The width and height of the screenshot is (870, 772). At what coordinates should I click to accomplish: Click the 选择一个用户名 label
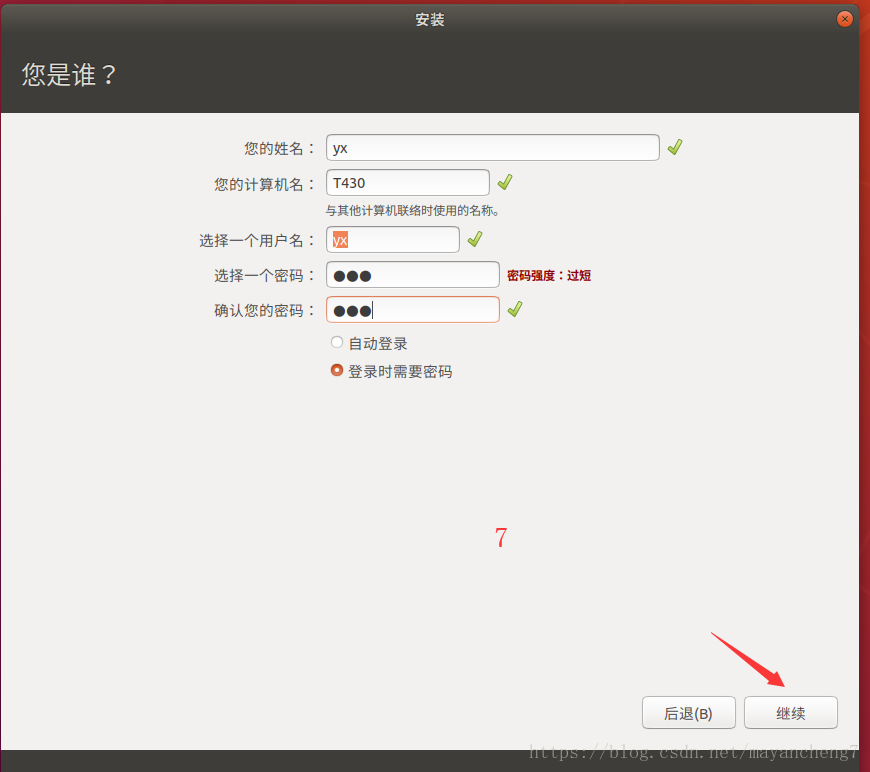257,240
